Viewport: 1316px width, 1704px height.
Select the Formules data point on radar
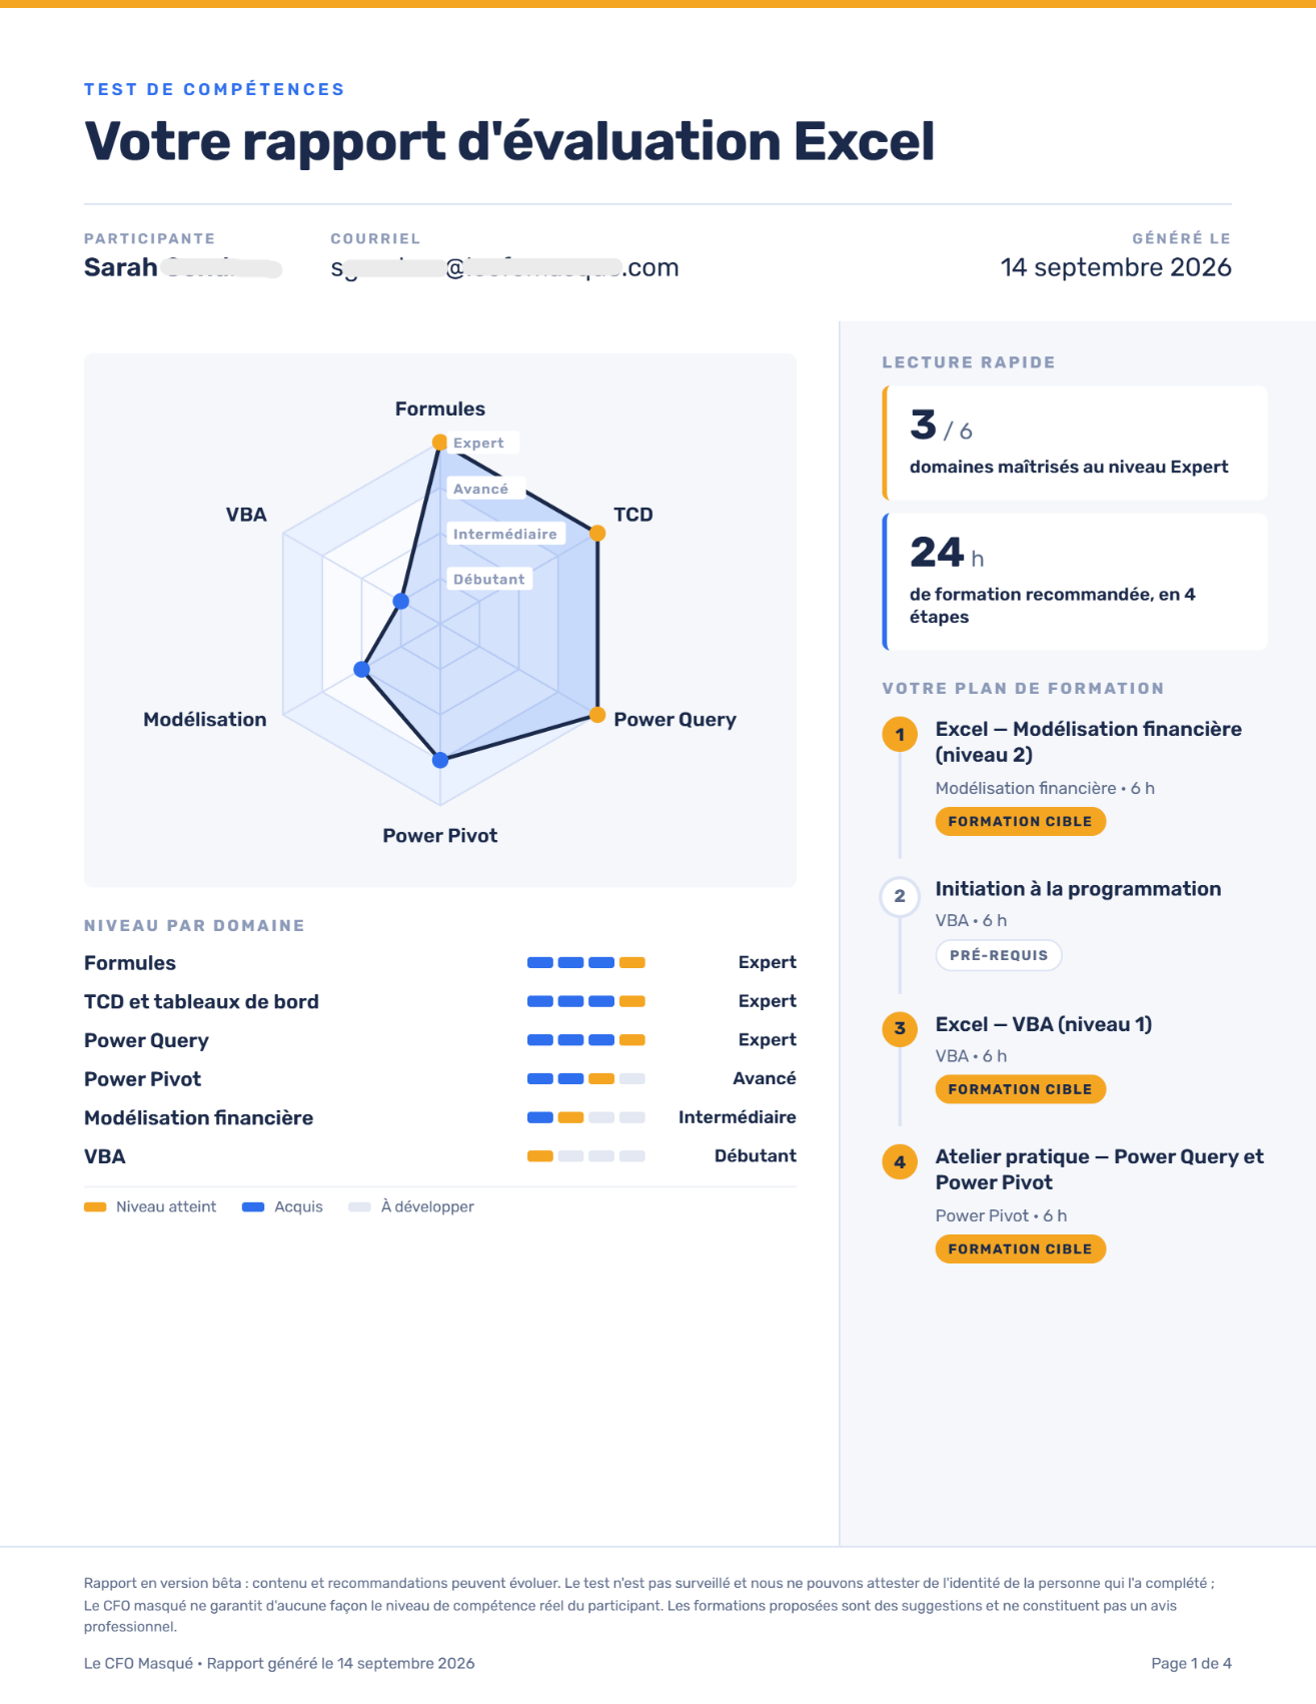(439, 442)
